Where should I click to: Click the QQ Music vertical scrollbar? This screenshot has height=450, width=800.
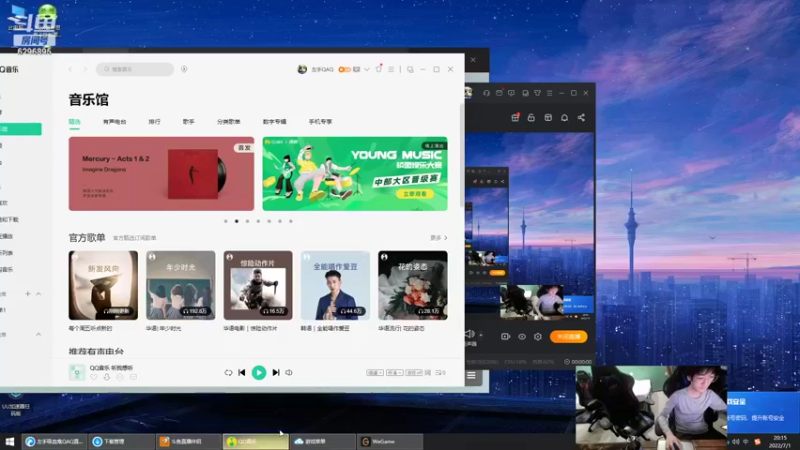click(462, 156)
